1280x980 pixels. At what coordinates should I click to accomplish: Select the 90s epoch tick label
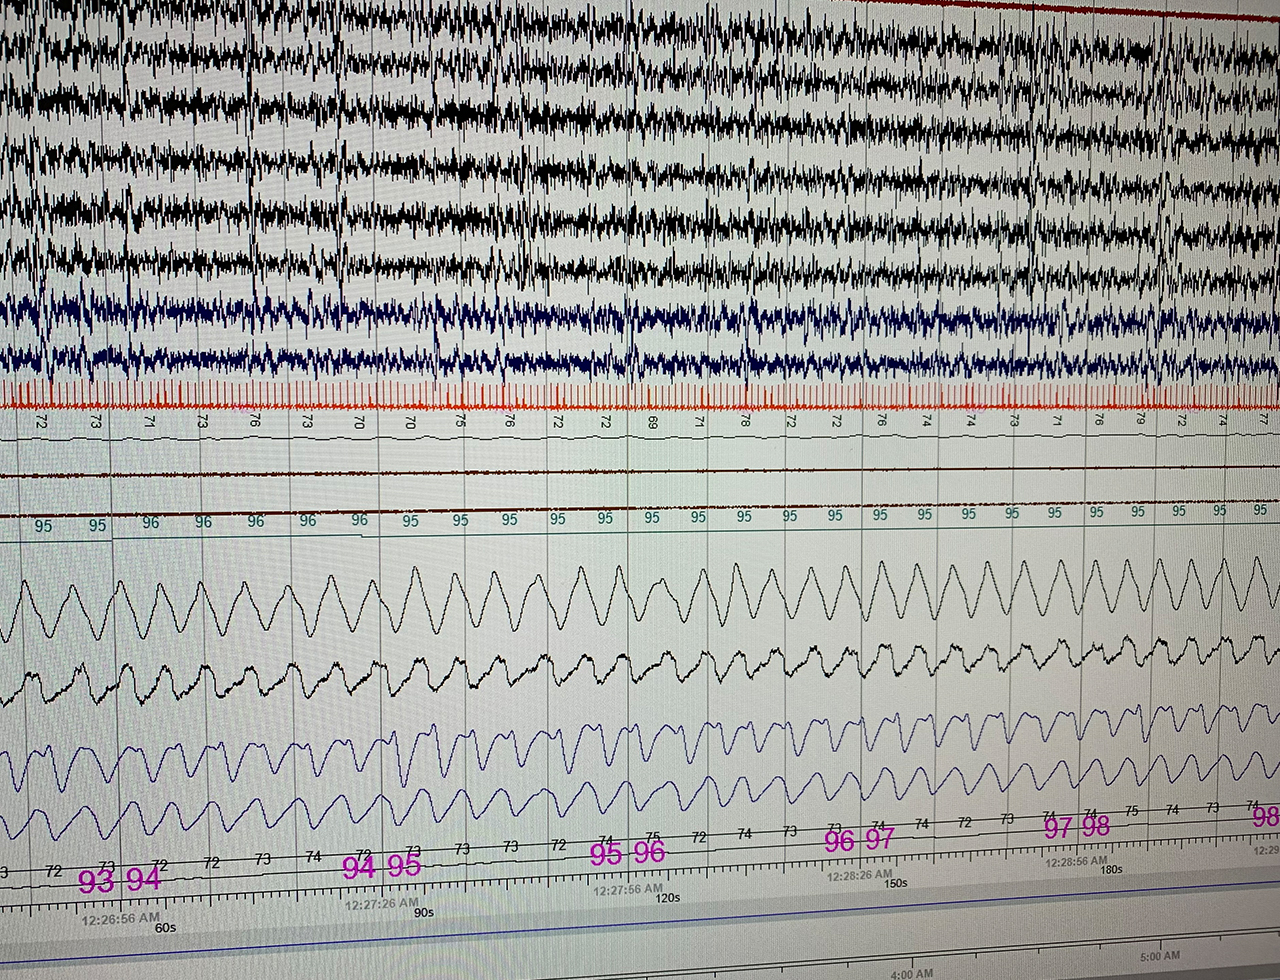coord(424,912)
